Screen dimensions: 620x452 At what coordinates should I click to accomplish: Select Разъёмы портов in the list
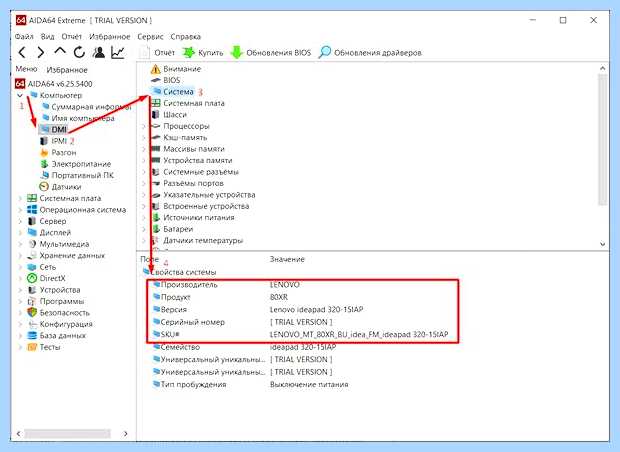(x=187, y=183)
